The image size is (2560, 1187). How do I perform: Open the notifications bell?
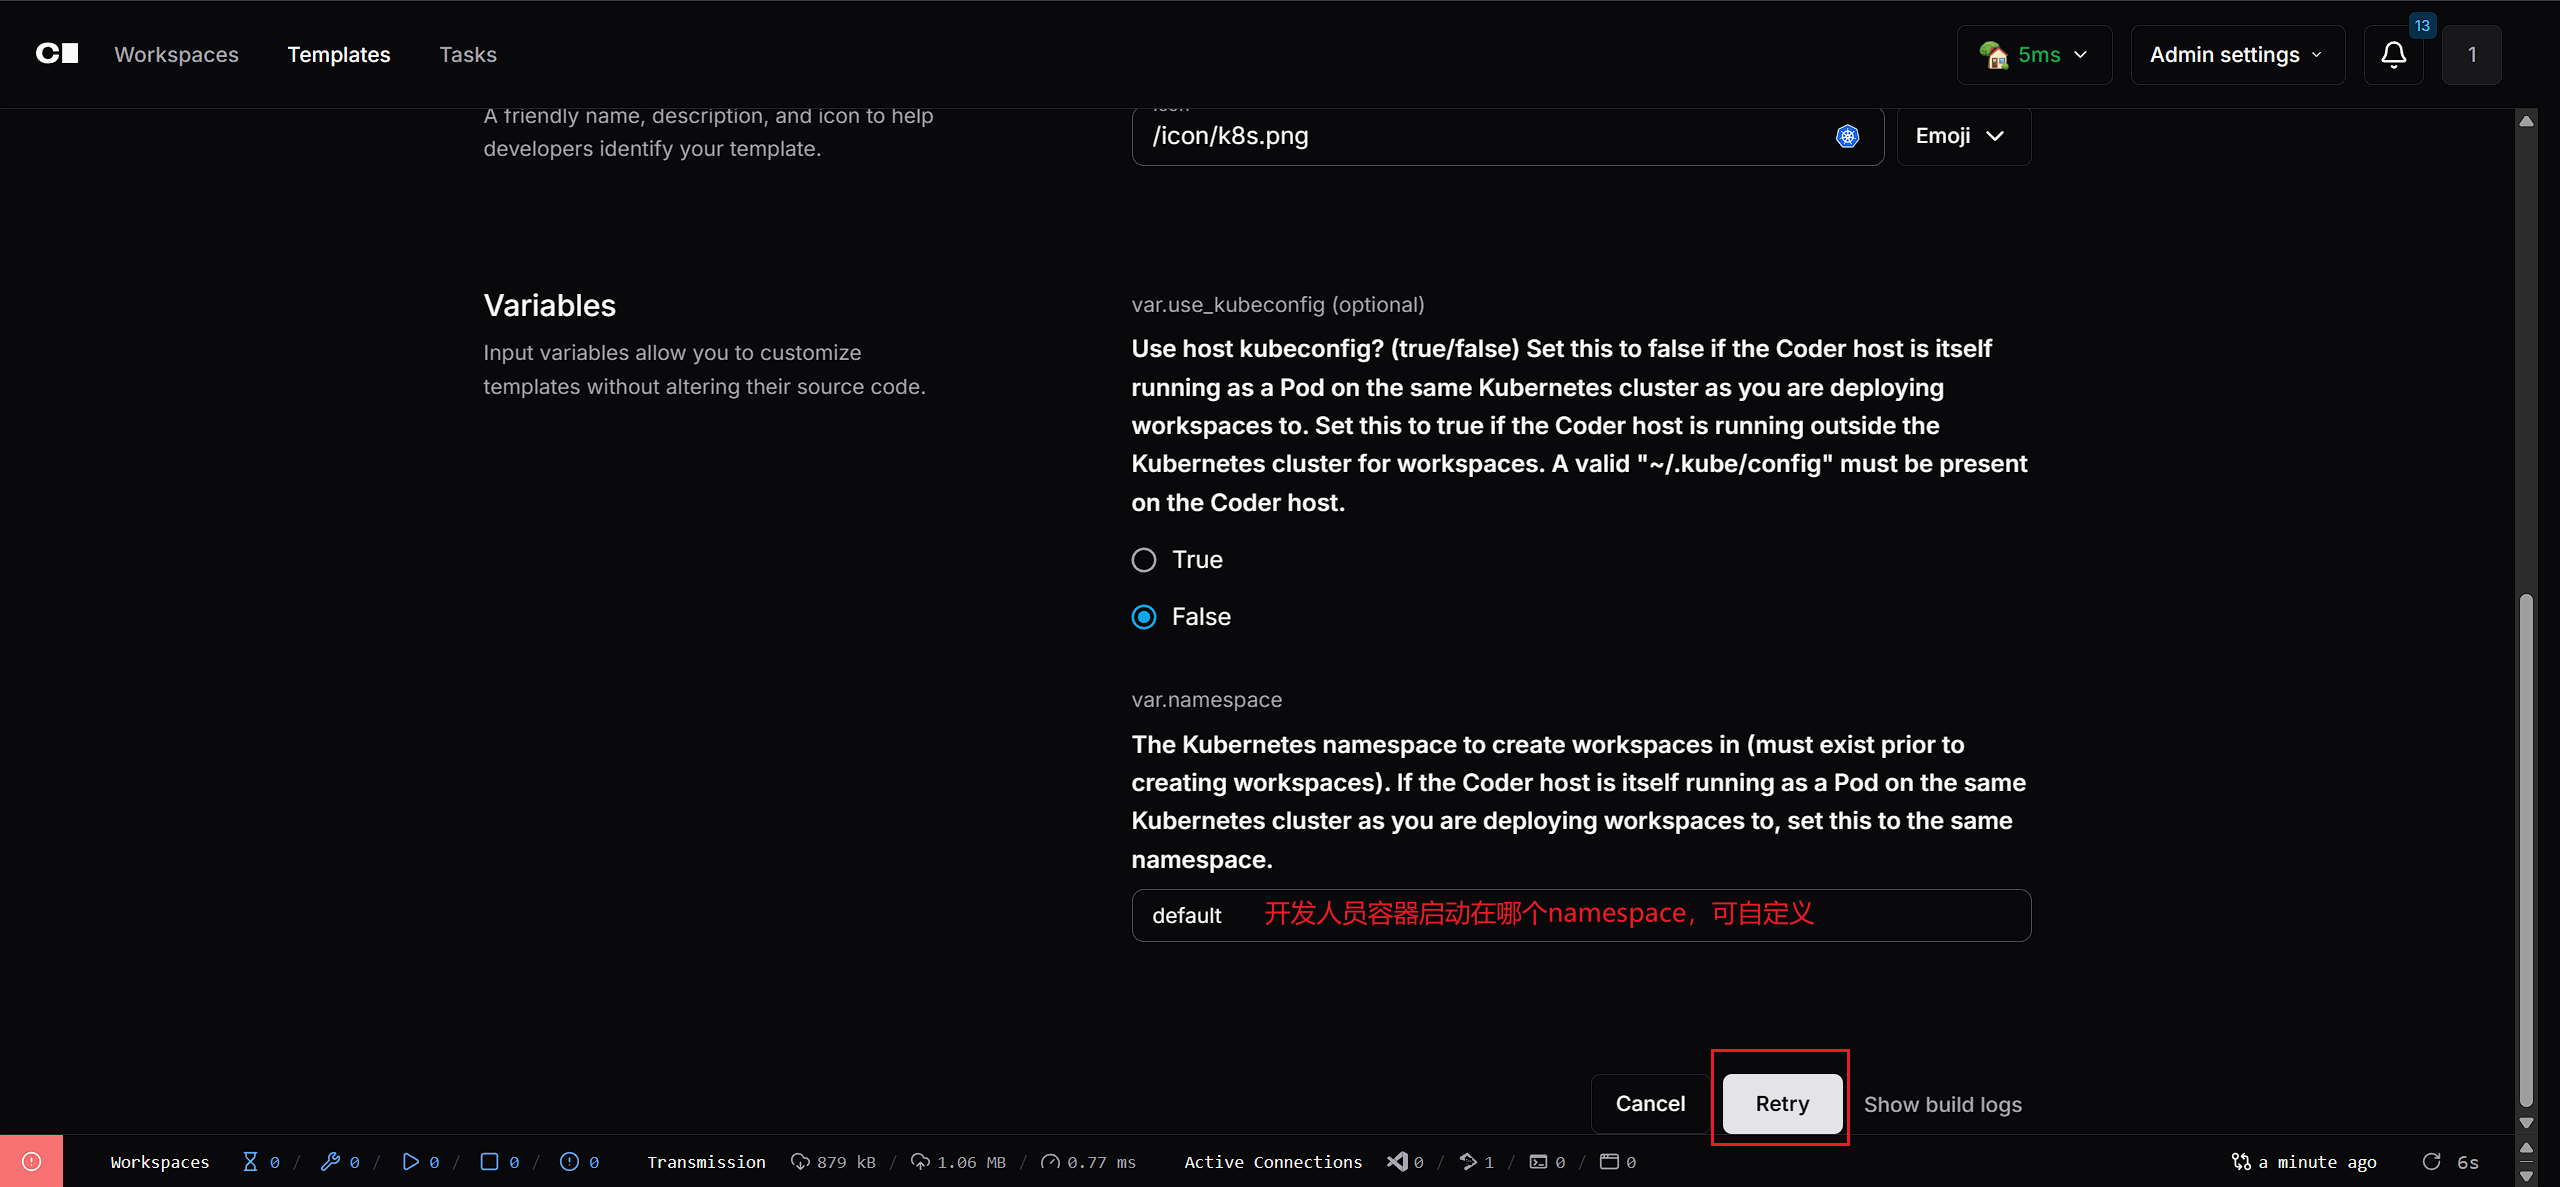[2393, 55]
